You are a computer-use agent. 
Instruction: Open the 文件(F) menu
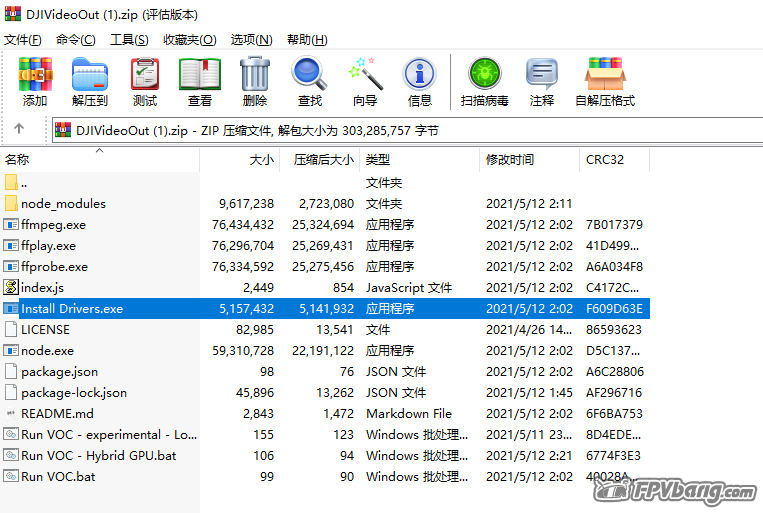[x=23, y=39]
